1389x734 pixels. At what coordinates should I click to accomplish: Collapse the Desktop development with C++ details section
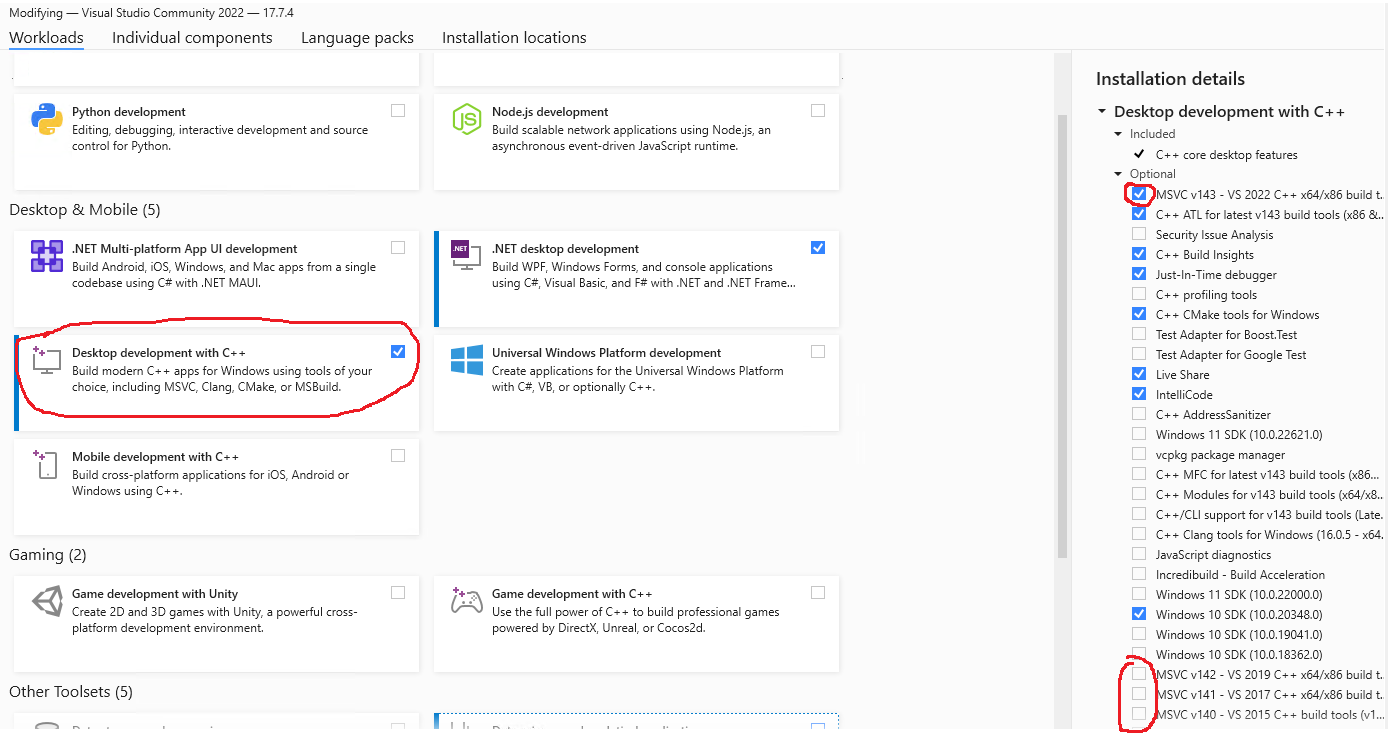click(1102, 112)
